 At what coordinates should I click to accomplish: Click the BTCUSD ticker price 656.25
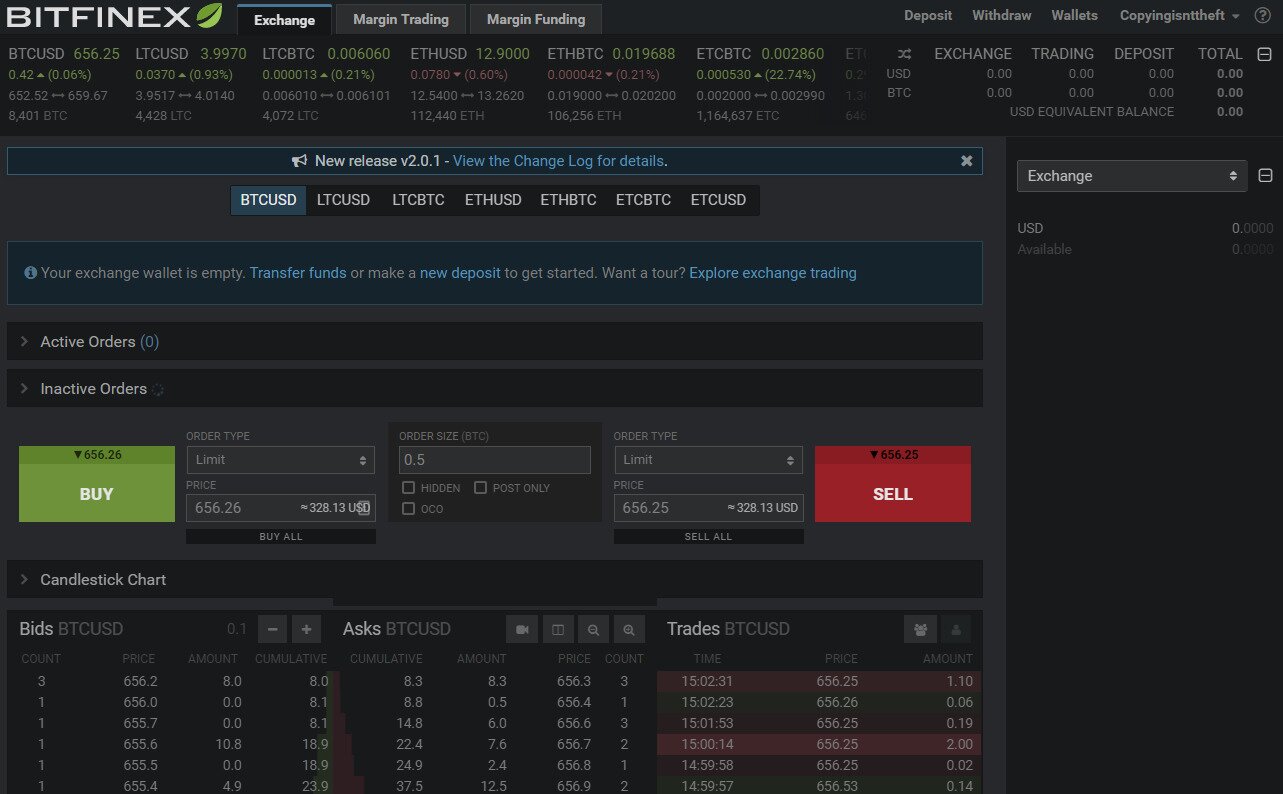coord(96,54)
